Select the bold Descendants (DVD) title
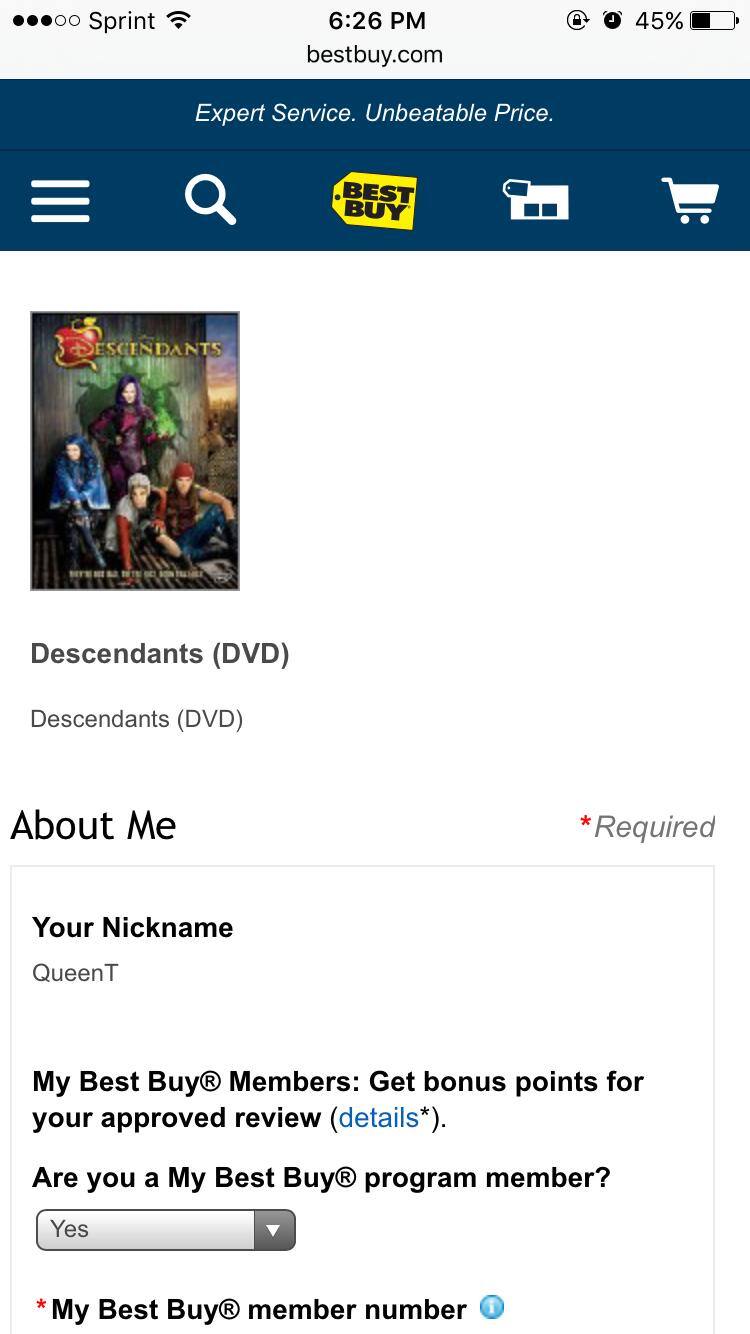Screen dimensions: 750x1334 pyautogui.click(x=160, y=654)
